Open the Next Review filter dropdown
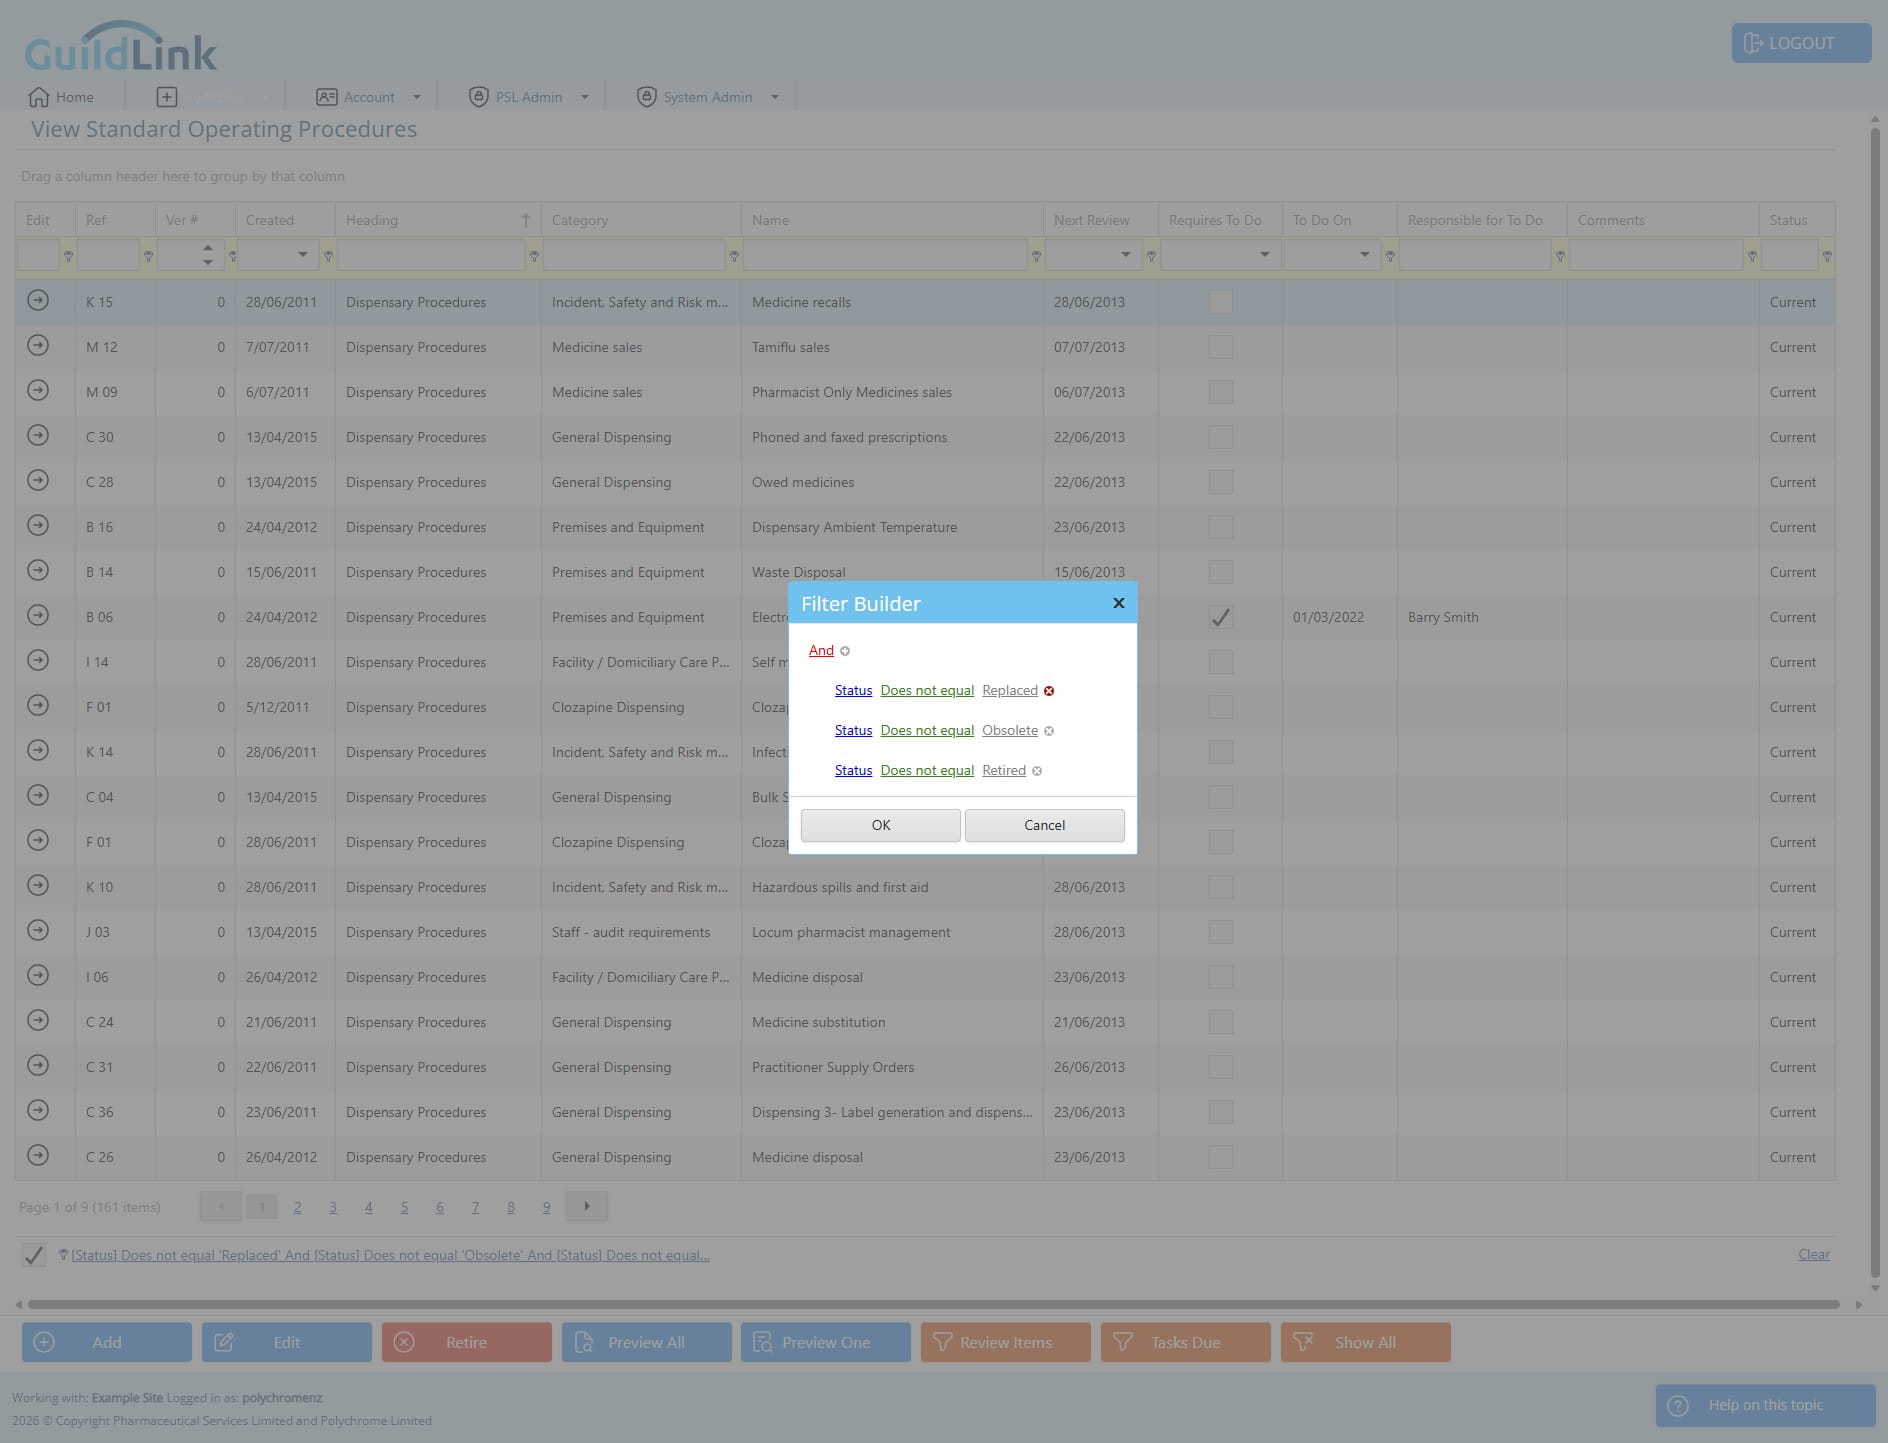1888x1443 pixels. pyautogui.click(x=1126, y=255)
